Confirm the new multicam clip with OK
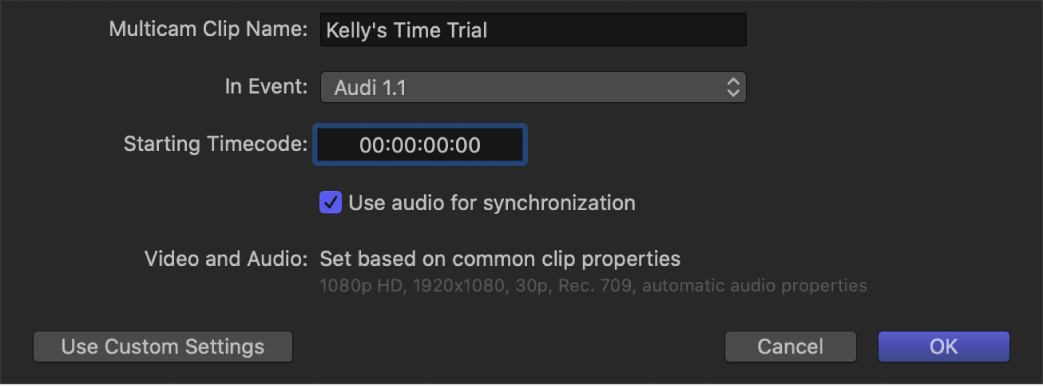This screenshot has height=386, width=1043. point(943,347)
